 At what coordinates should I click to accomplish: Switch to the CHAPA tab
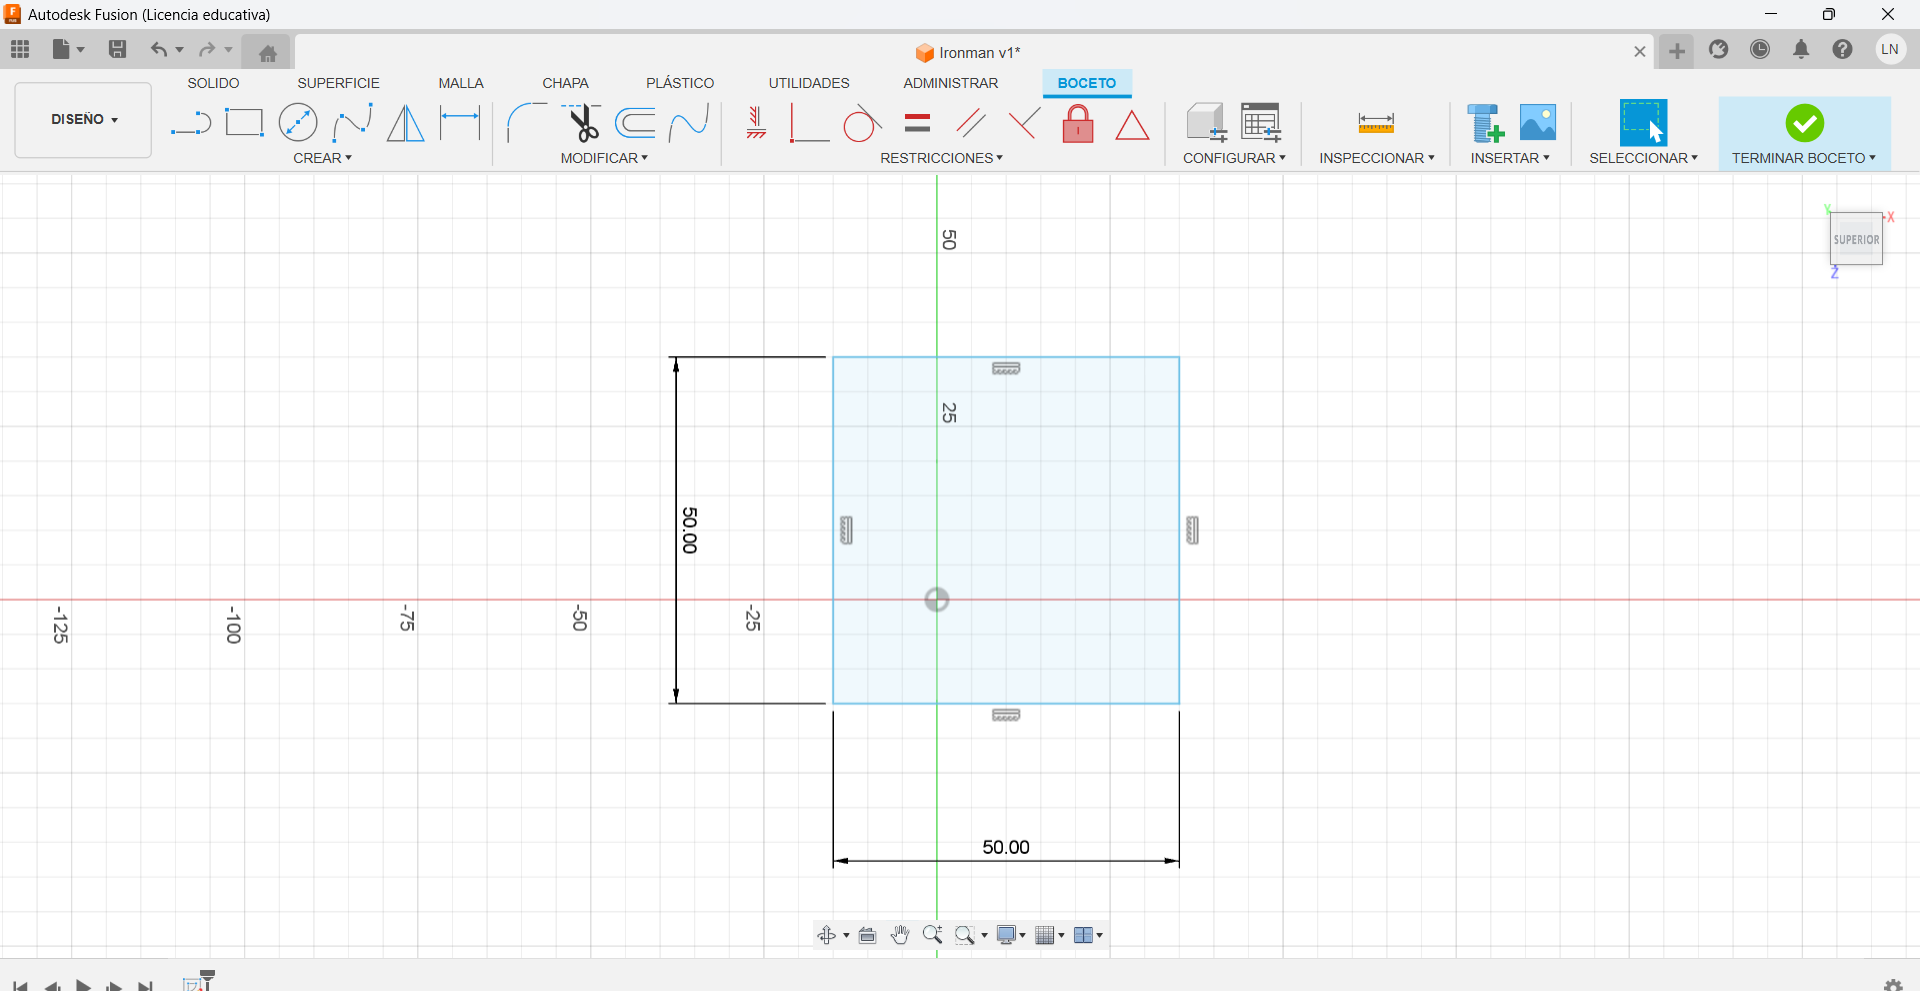565,83
